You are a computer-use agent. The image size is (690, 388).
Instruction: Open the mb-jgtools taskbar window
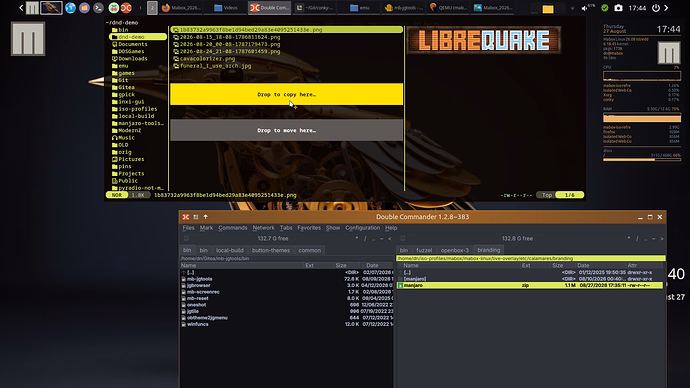[404, 8]
